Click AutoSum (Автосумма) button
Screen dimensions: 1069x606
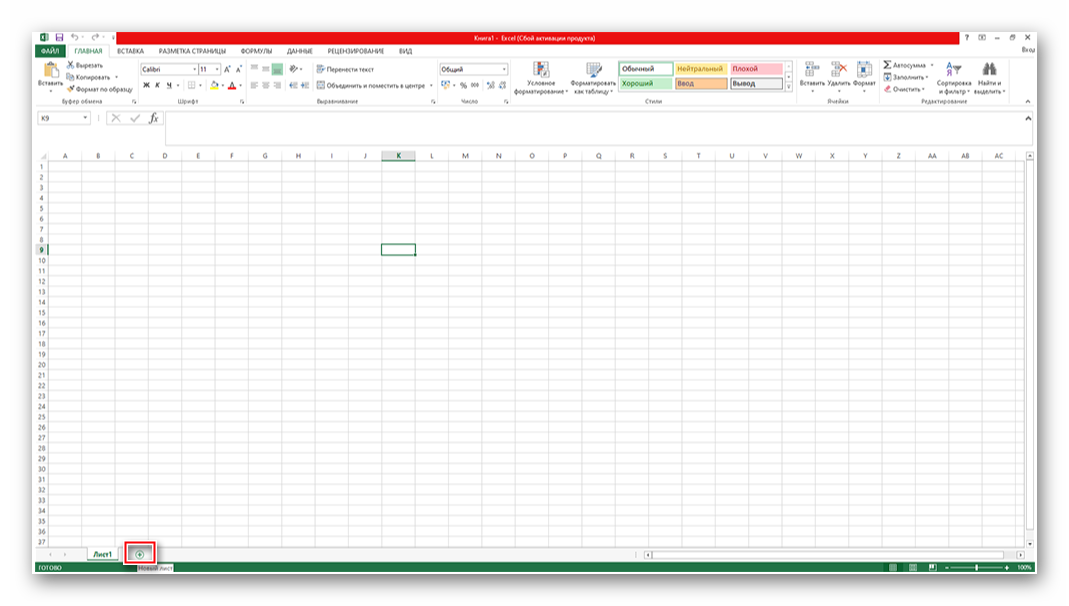pos(905,65)
